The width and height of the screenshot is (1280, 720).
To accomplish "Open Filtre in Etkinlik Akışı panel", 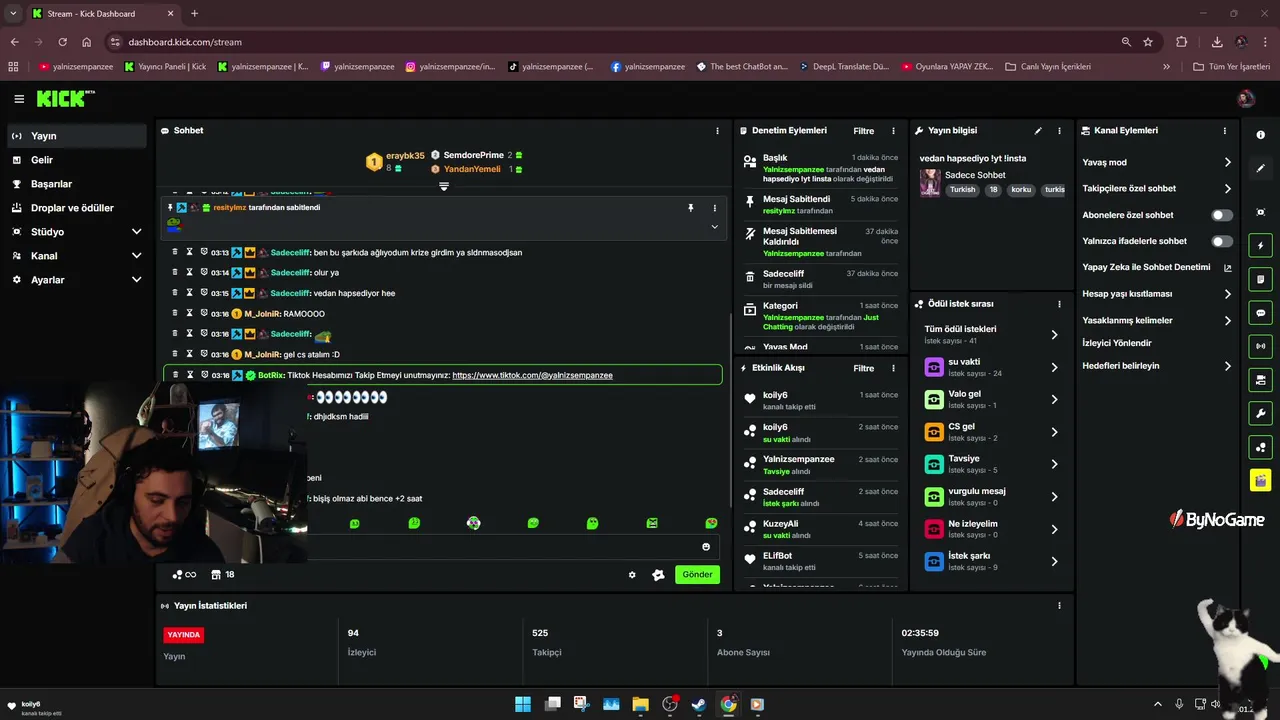I will [863, 368].
